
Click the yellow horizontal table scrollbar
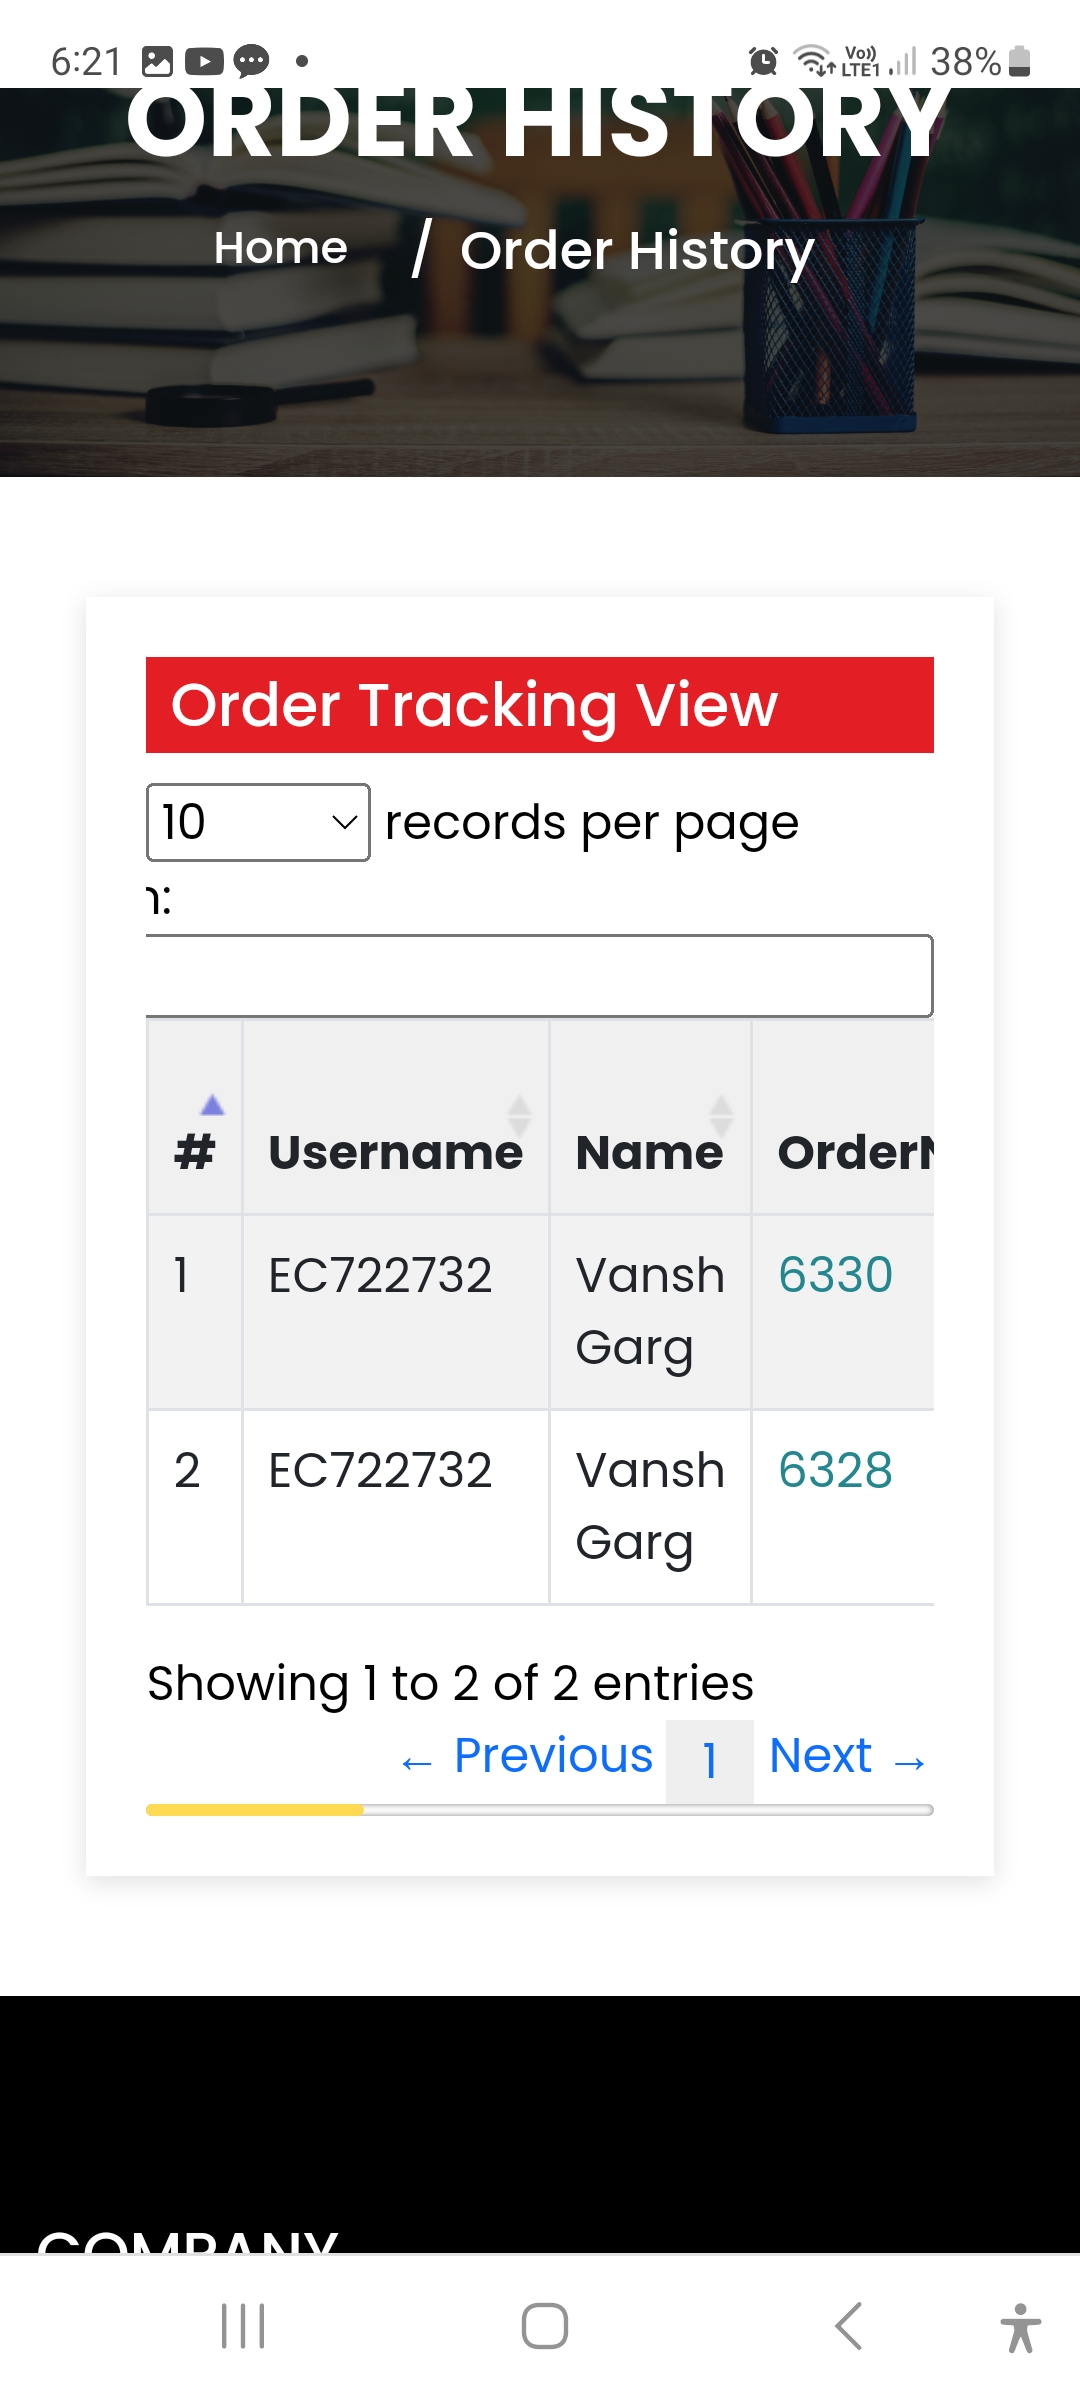click(x=255, y=1810)
